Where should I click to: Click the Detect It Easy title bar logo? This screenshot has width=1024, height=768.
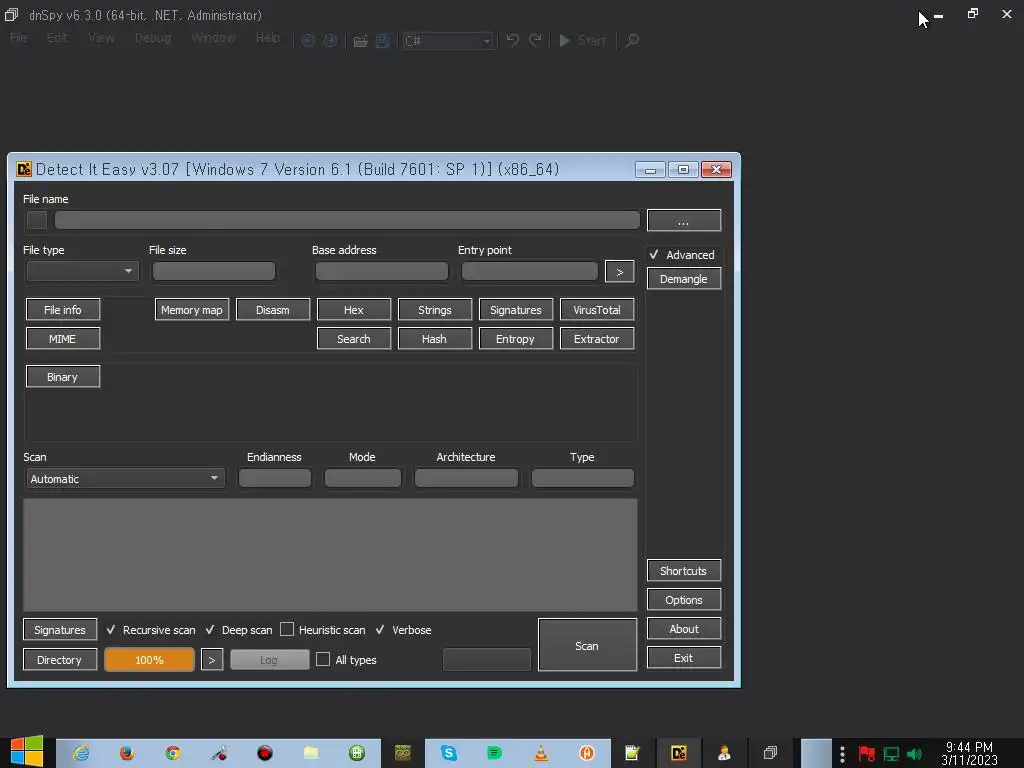[x=24, y=169]
